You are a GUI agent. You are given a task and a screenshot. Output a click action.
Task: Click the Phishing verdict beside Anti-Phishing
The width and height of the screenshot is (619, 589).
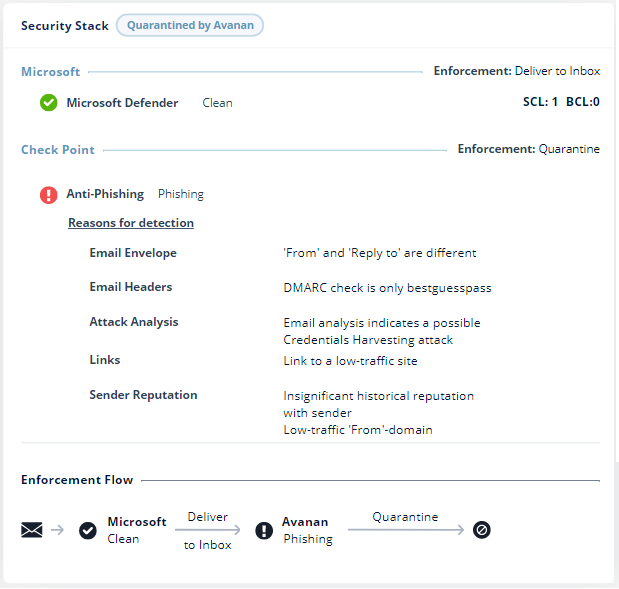coord(181,194)
